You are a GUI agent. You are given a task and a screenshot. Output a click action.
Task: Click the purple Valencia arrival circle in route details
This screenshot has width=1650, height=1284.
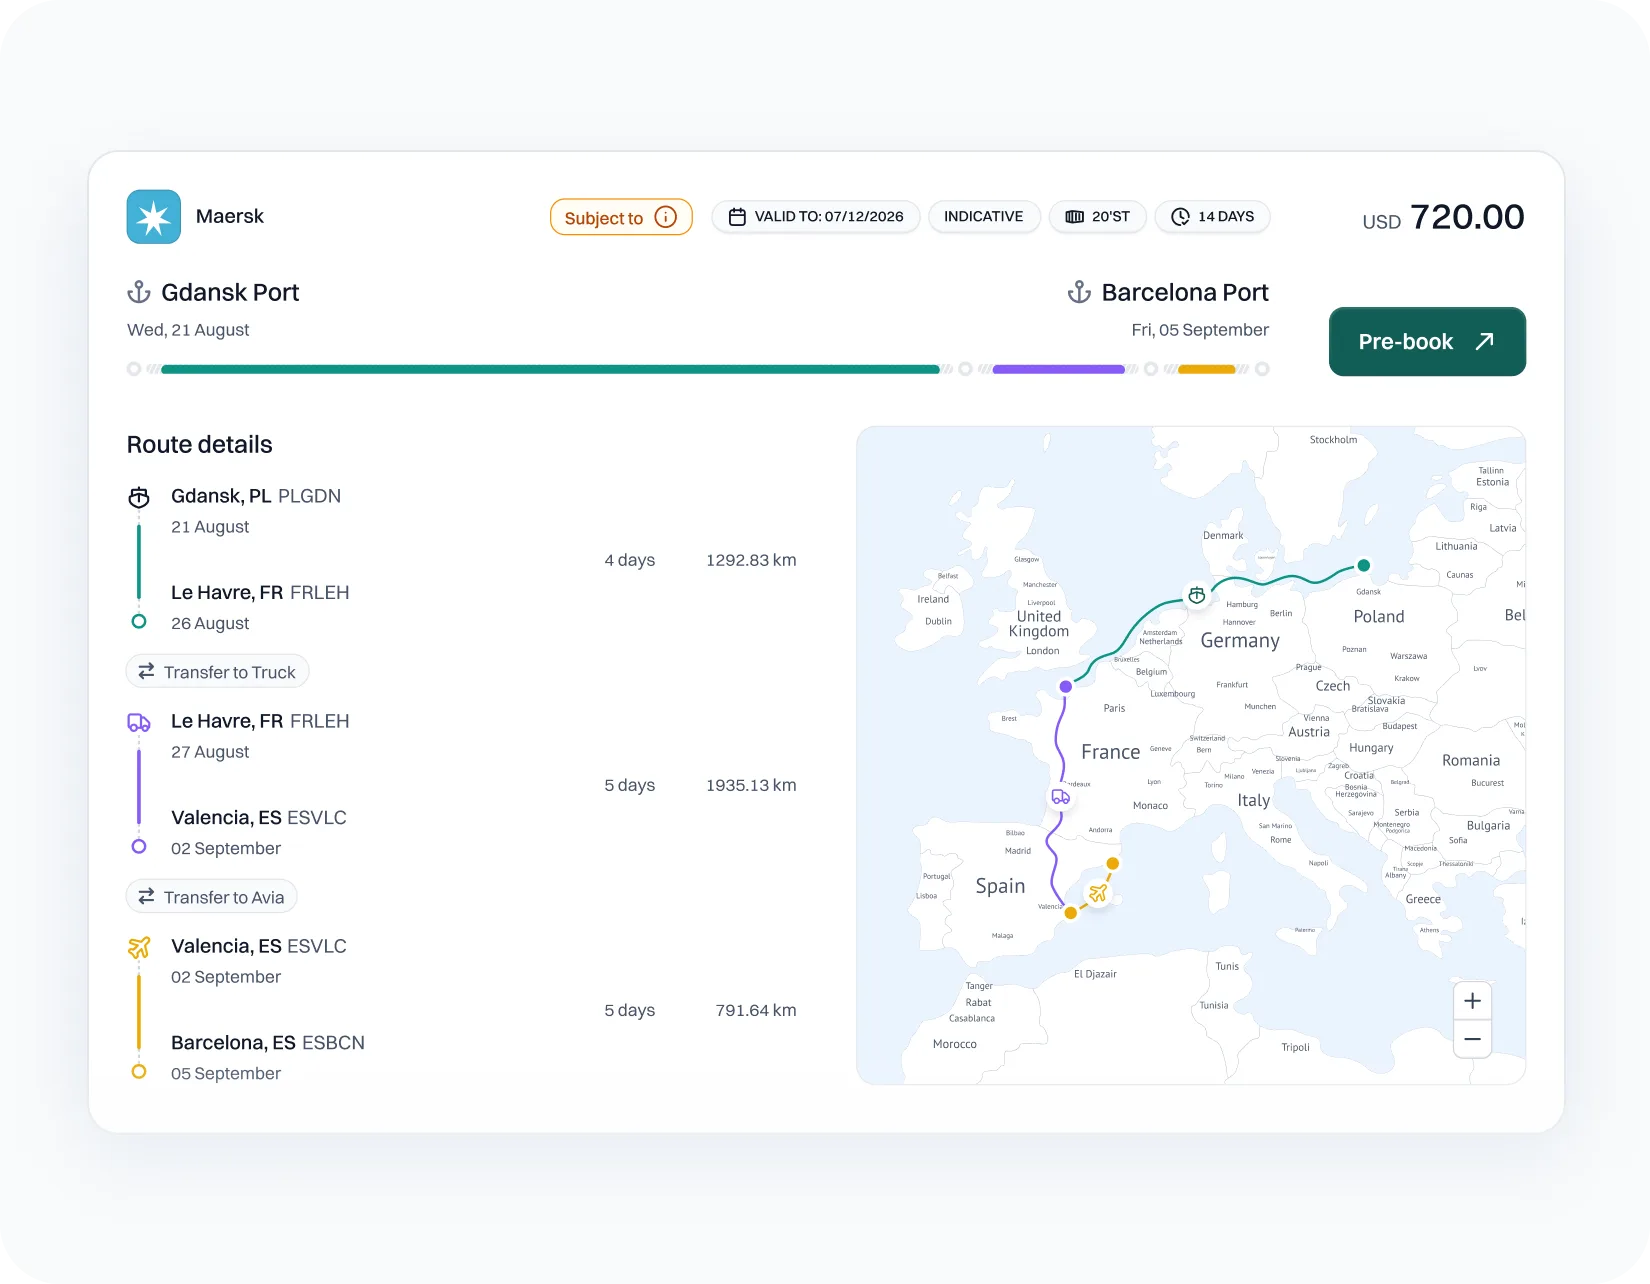coord(139,847)
